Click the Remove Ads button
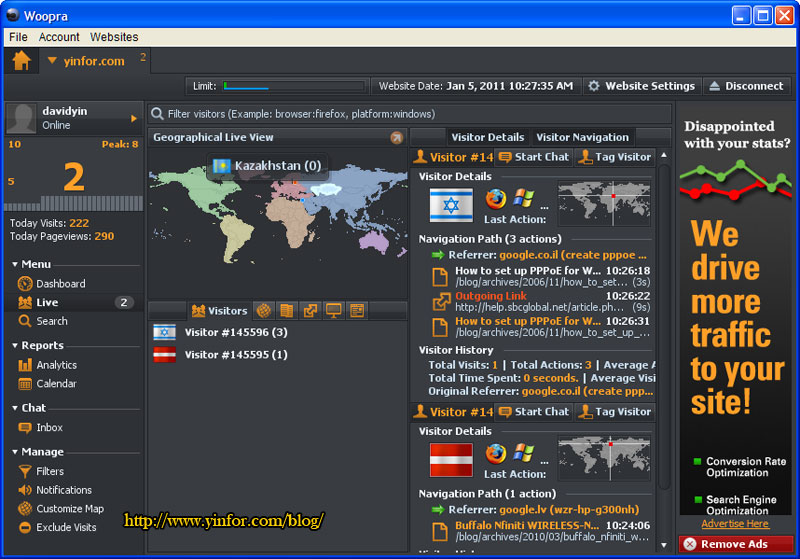The height and width of the screenshot is (559, 800). pos(735,544)
